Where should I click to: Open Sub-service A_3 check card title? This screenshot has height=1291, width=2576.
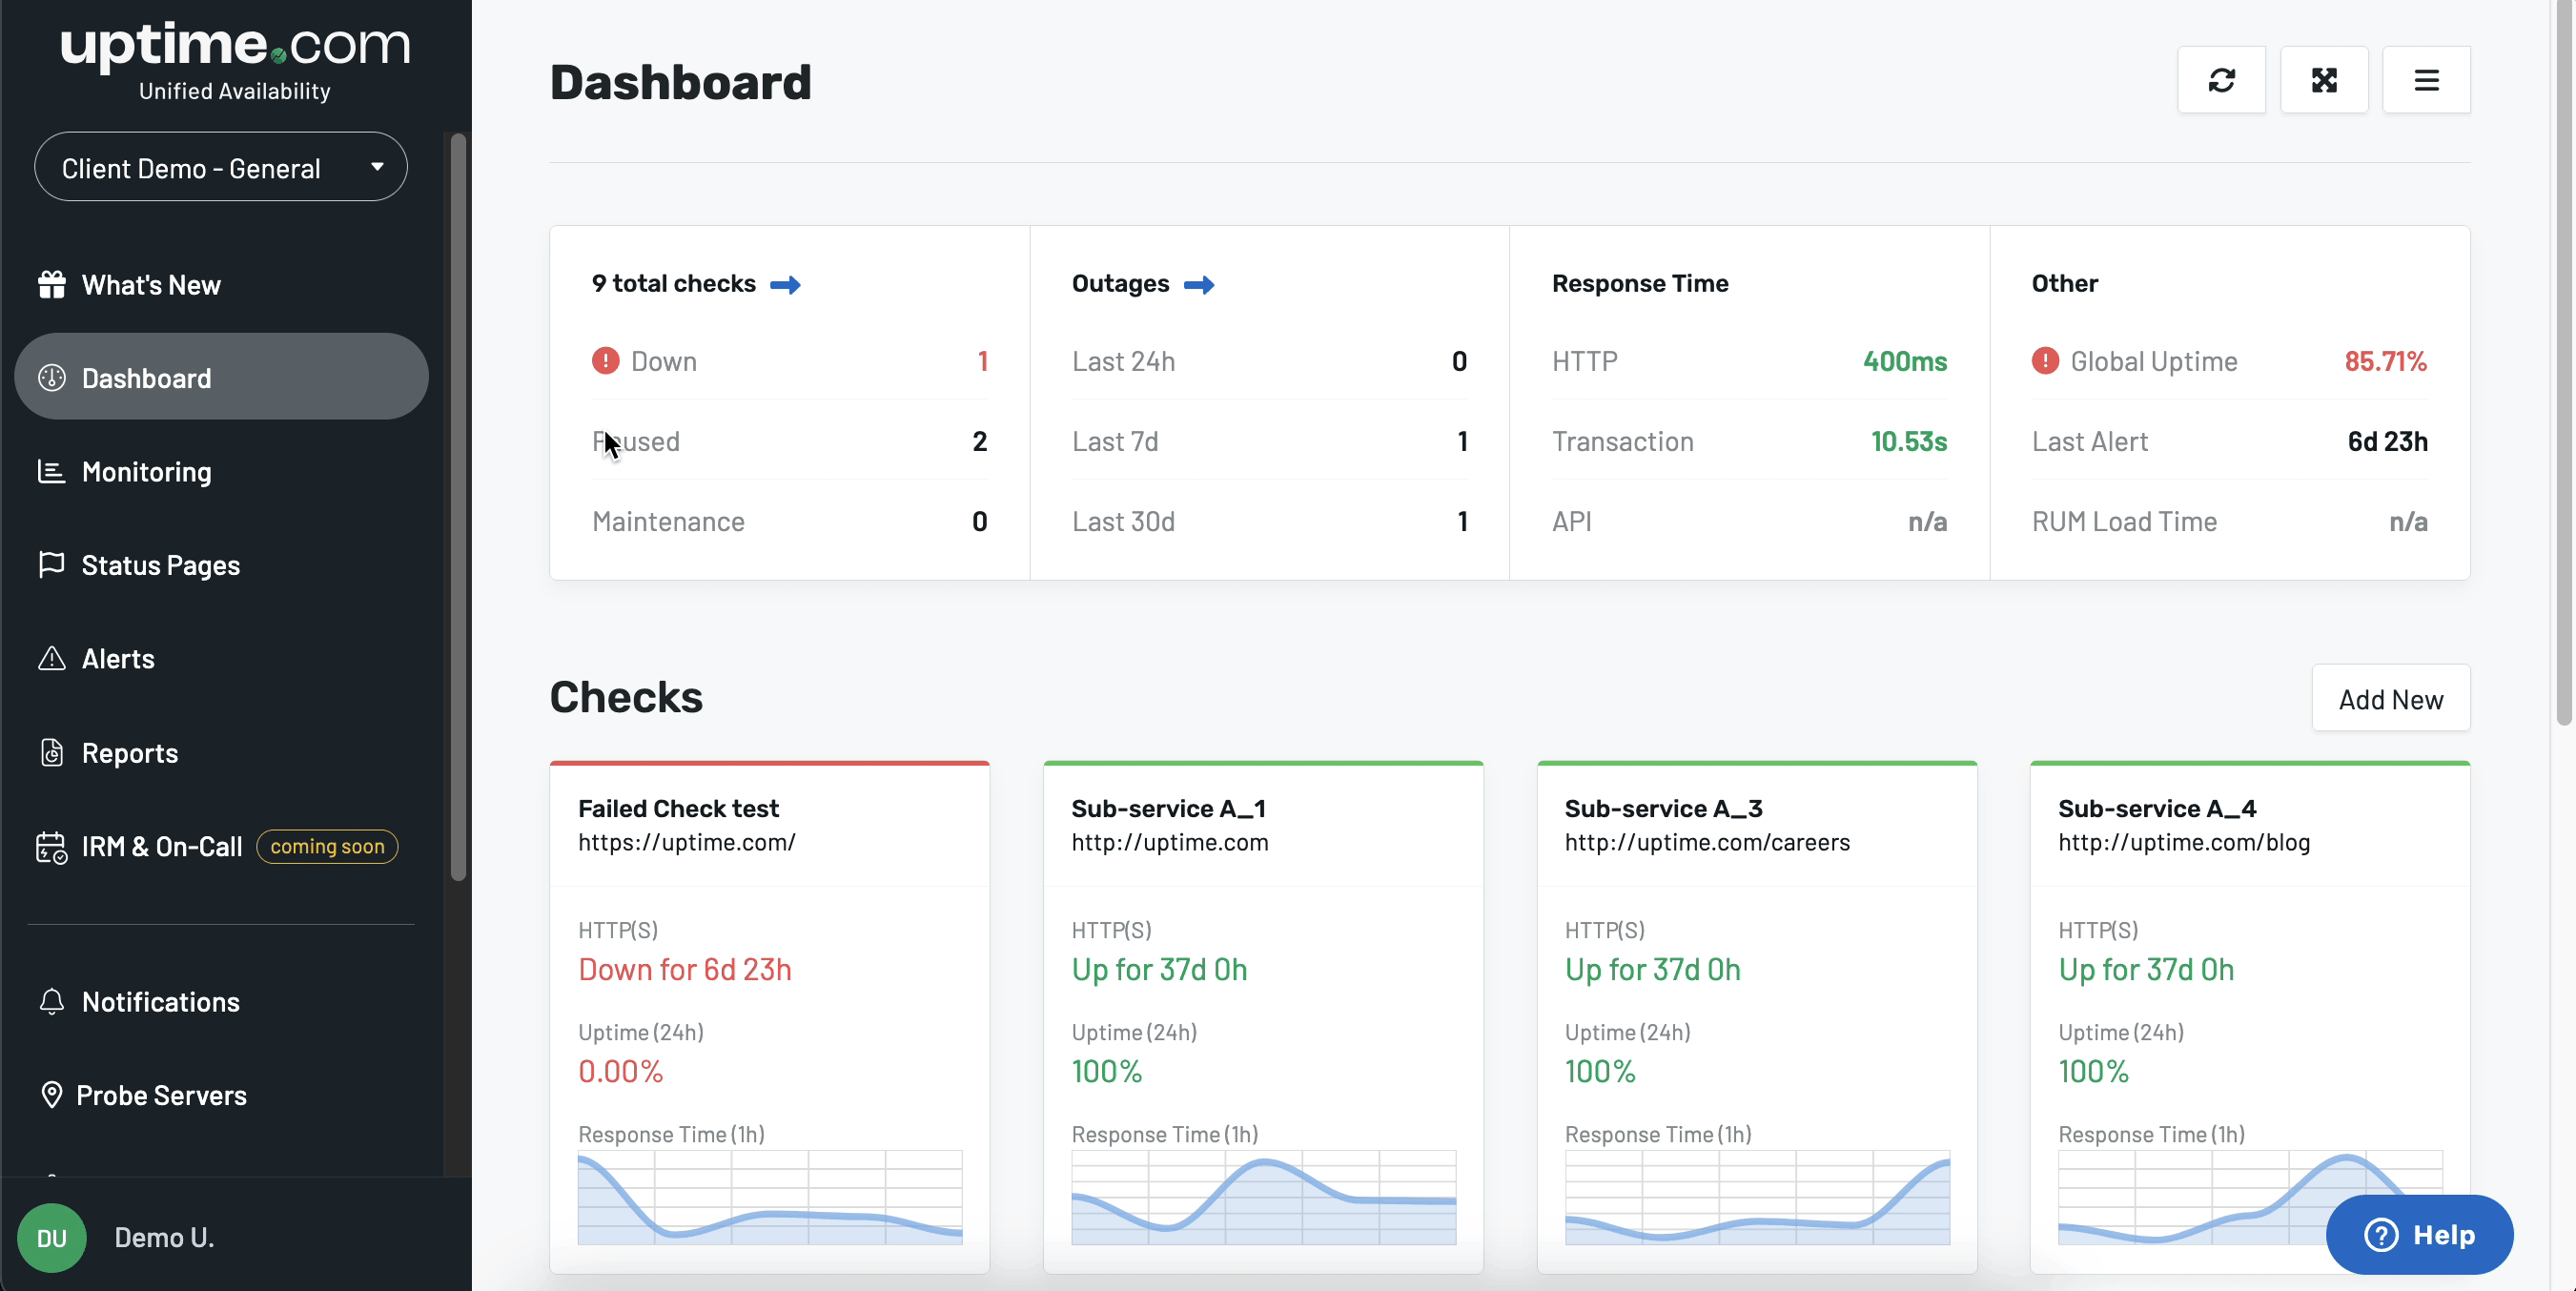(x=1663, y=808)
